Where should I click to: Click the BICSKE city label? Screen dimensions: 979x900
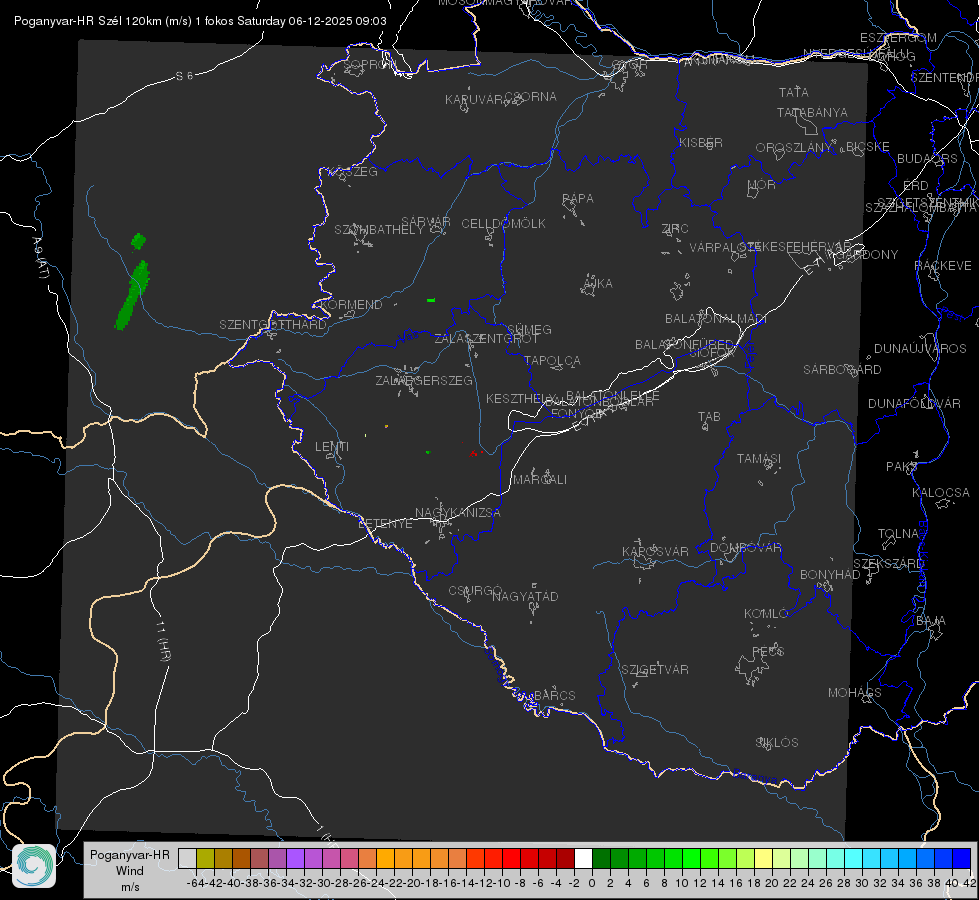868,147
